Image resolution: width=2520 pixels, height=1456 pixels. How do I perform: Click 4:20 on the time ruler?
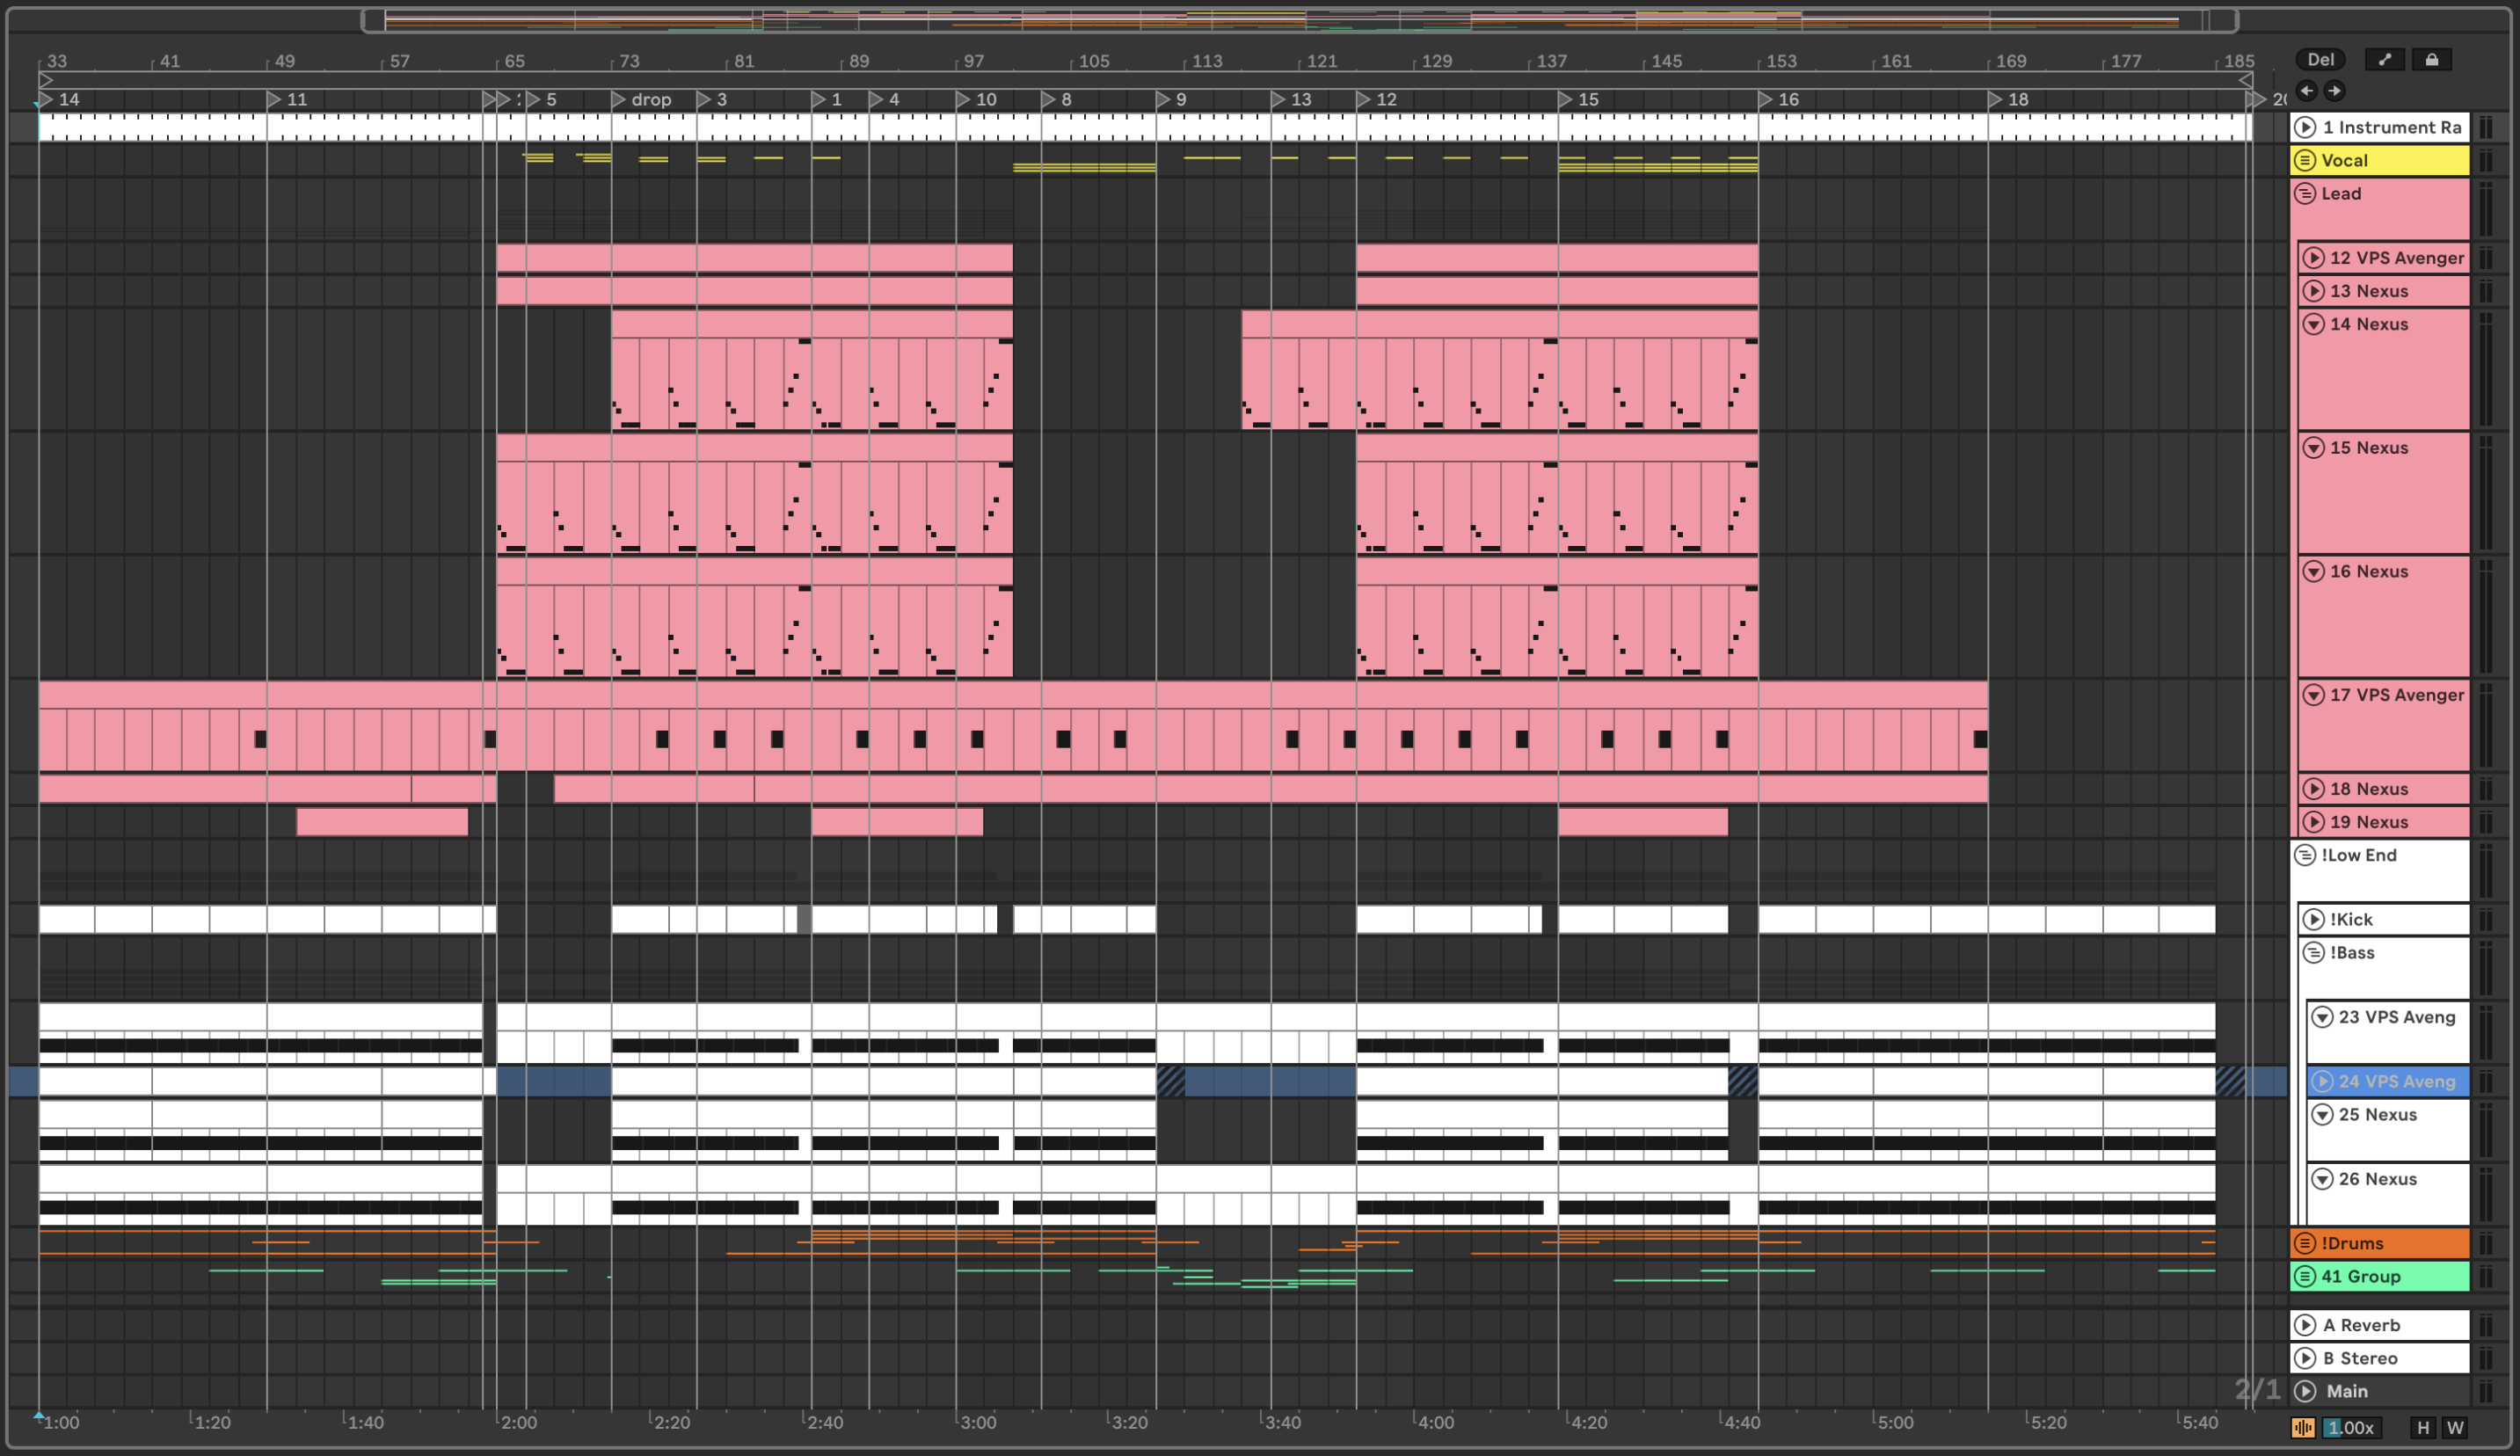click(1588, 1422)
